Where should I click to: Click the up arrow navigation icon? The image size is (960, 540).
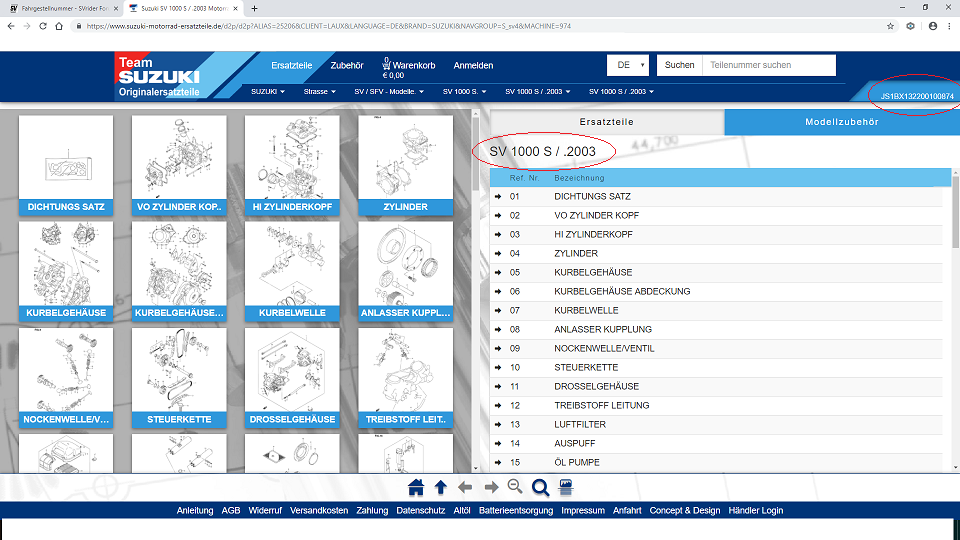[x=441, y=487]
